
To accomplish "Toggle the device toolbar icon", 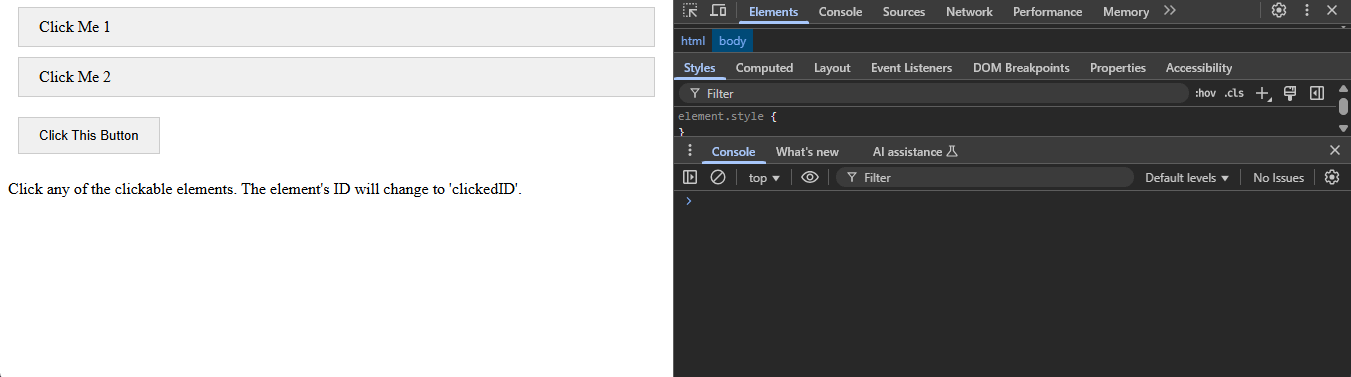I will tap(718, 11).
